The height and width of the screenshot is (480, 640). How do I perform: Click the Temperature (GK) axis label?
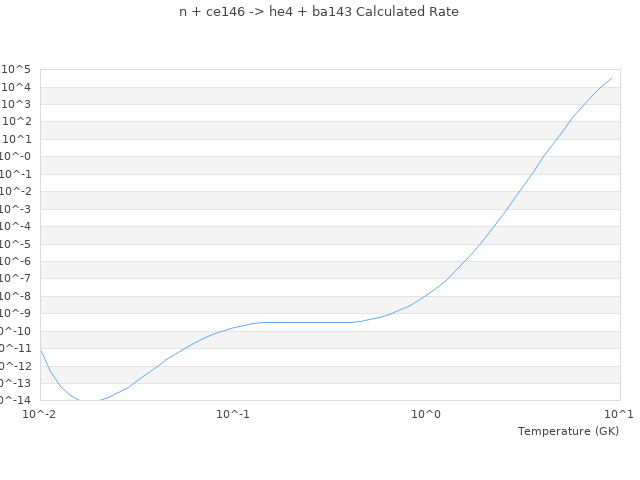pyautogui.click(x=568, y=431)
